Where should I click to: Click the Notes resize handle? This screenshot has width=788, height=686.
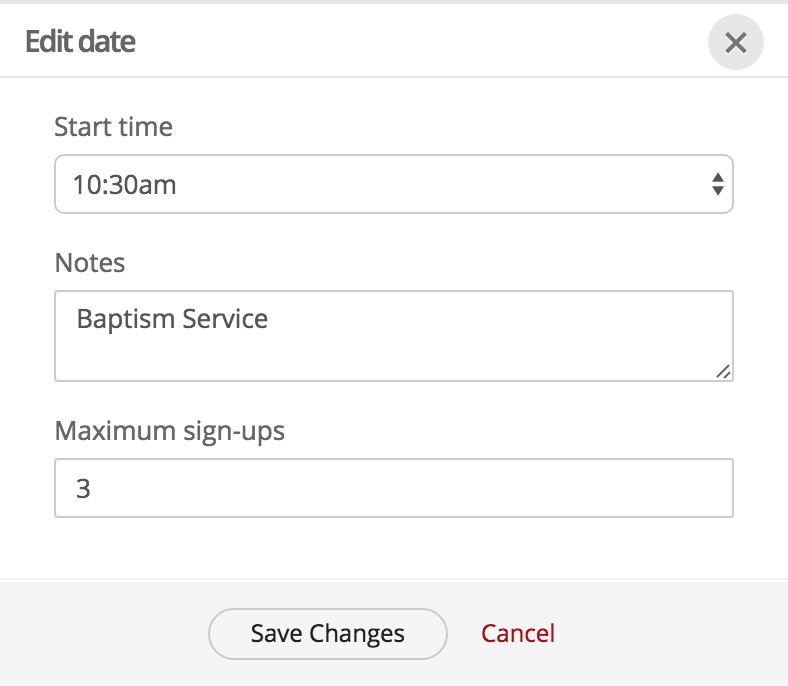point(724,372)
